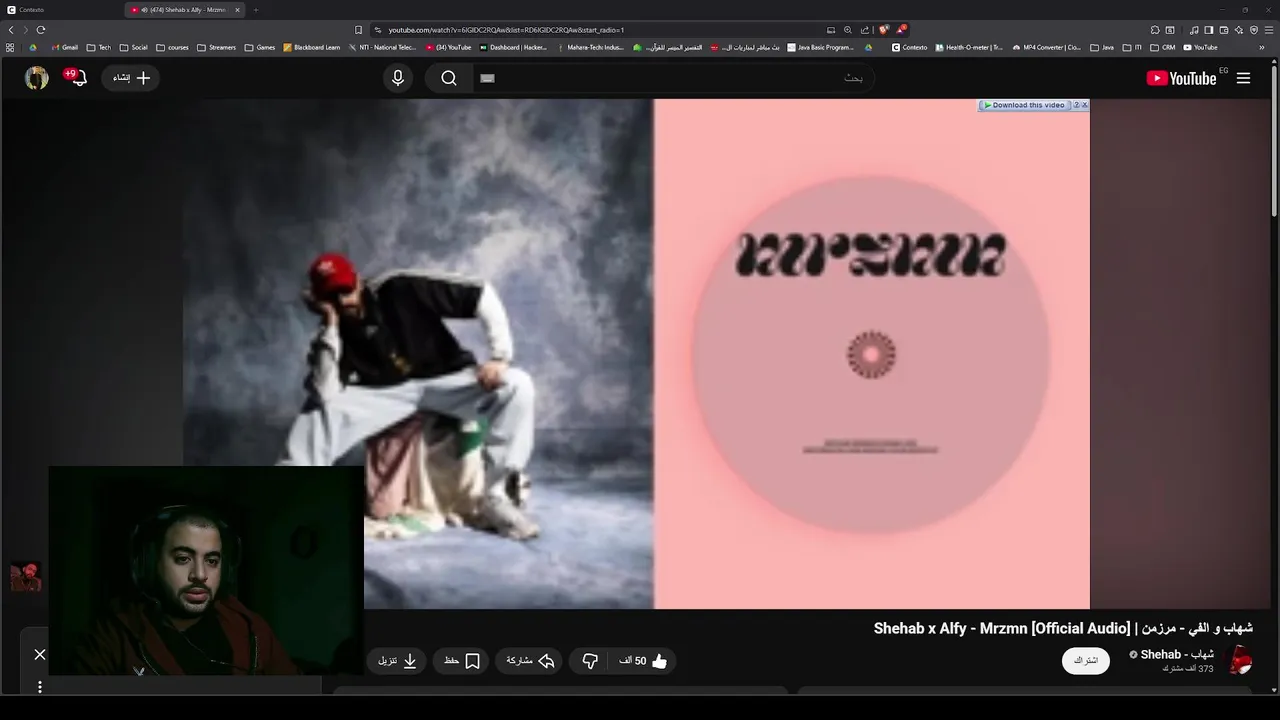This screenshot has height=720, width=1280.
Task: Expand the Tech bookmarks folder
Action: pyautogui.click(x=99, y=47)
